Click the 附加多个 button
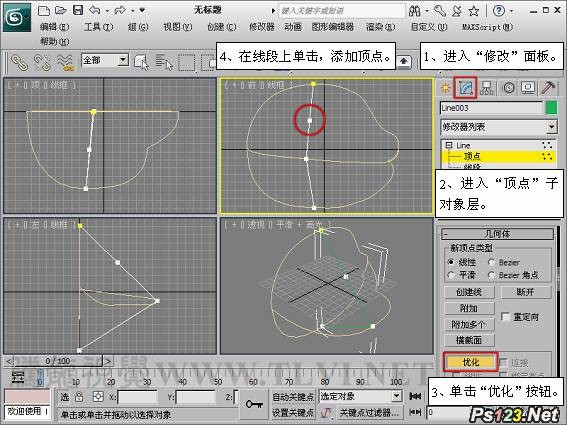This screenshot has width=567, height=425. (469, 324)
